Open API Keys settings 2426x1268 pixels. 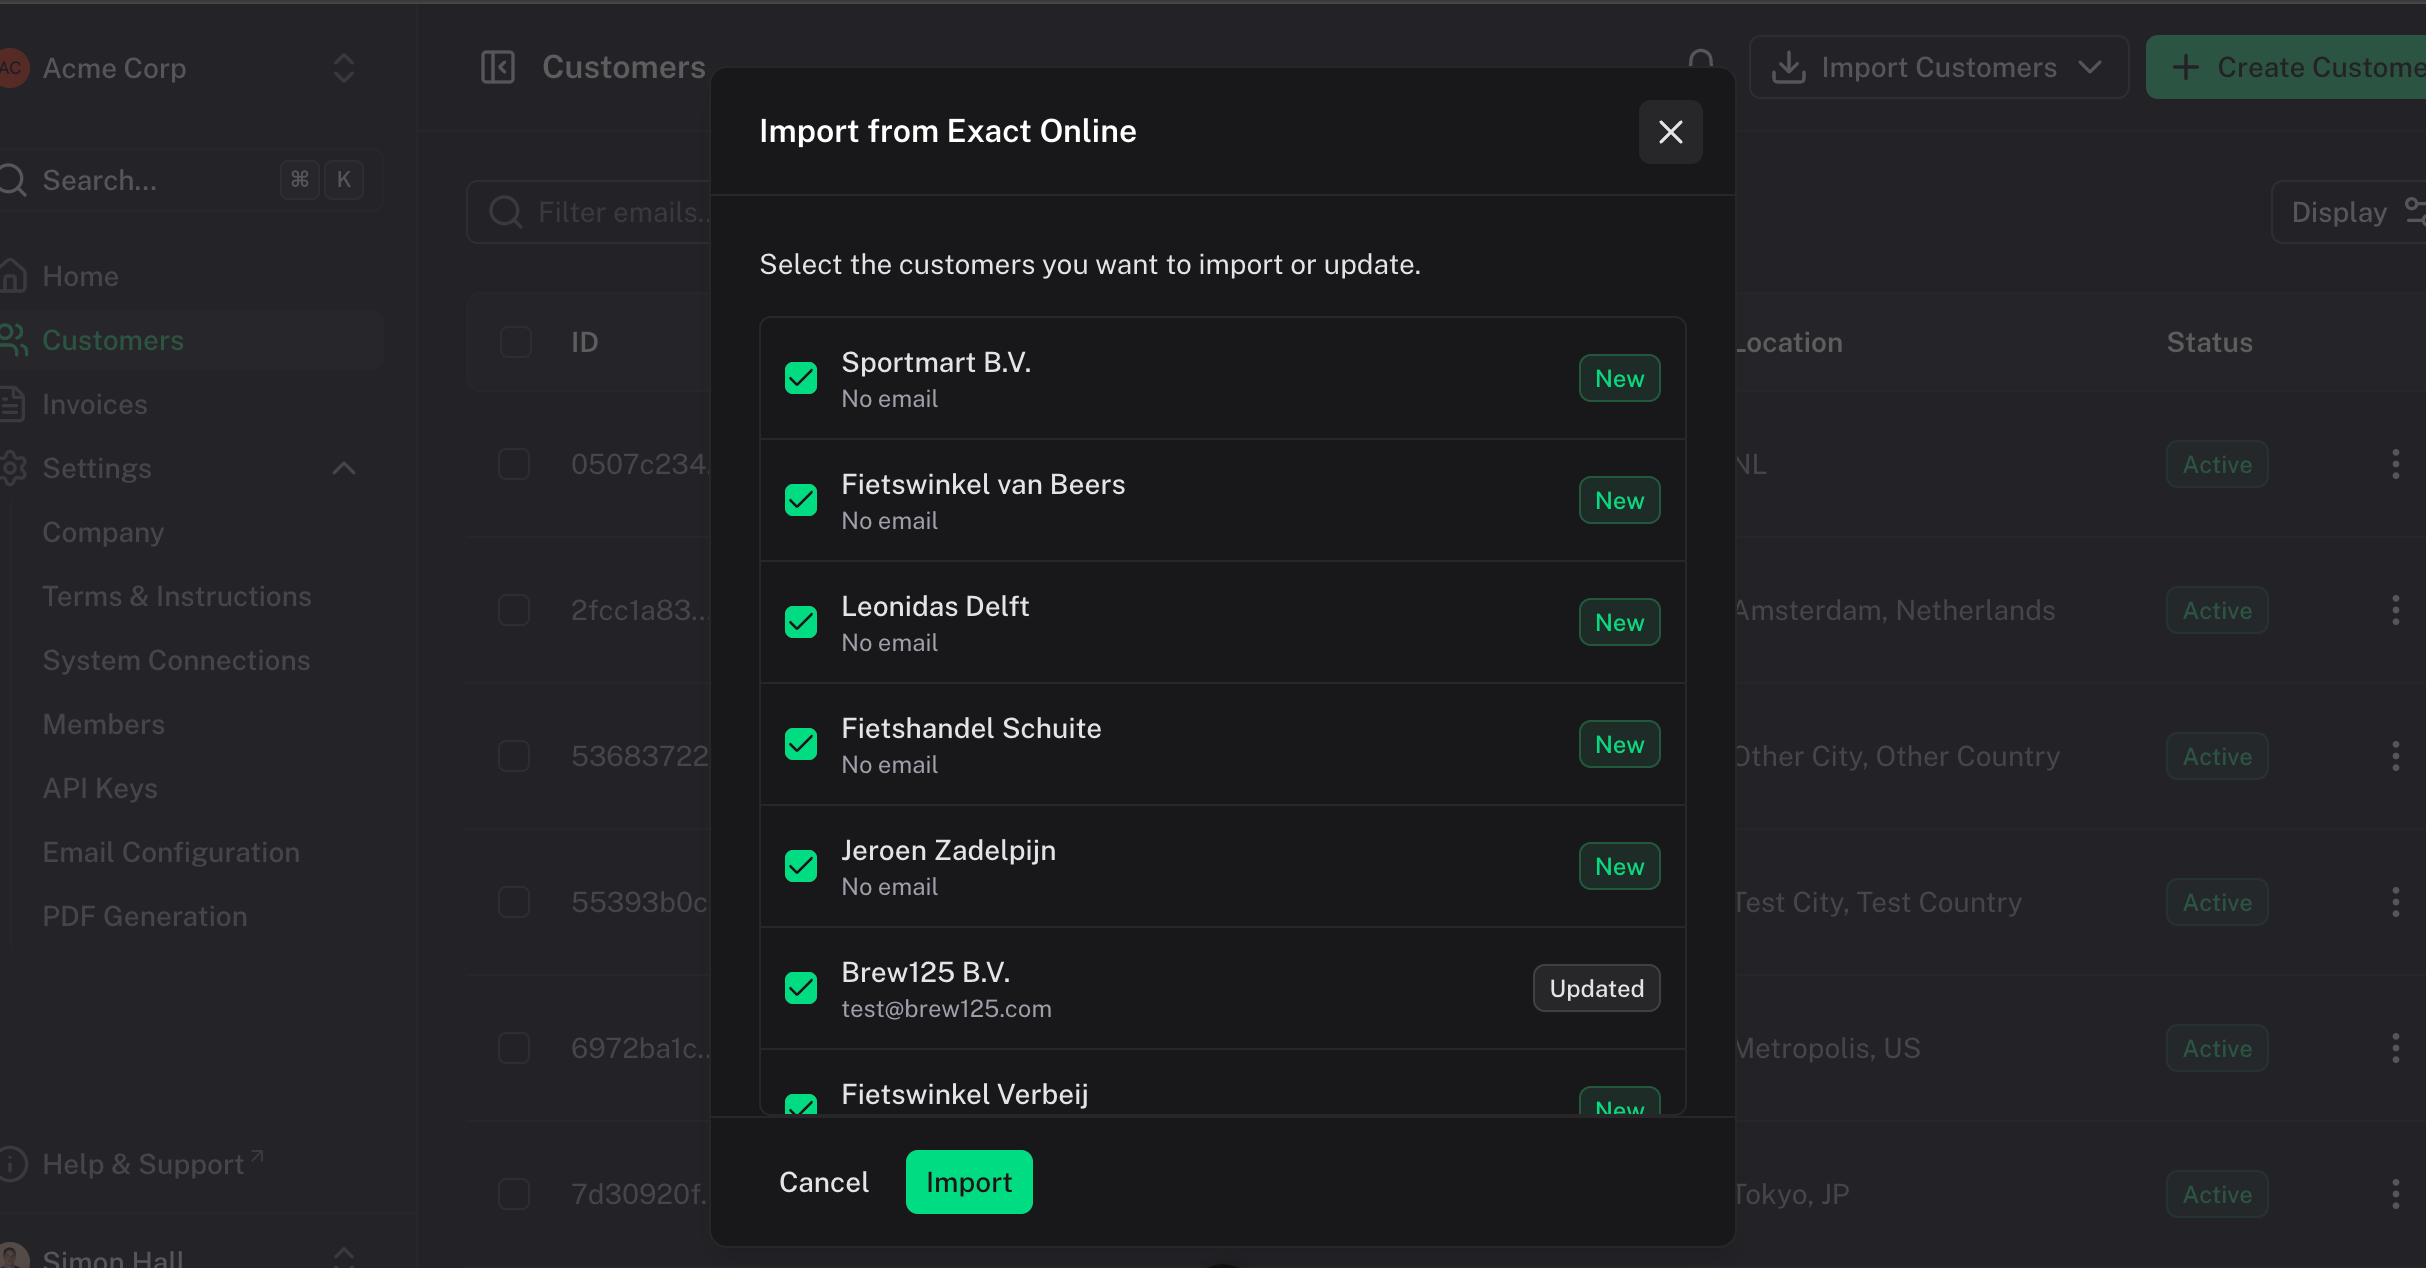pos(100,788)
